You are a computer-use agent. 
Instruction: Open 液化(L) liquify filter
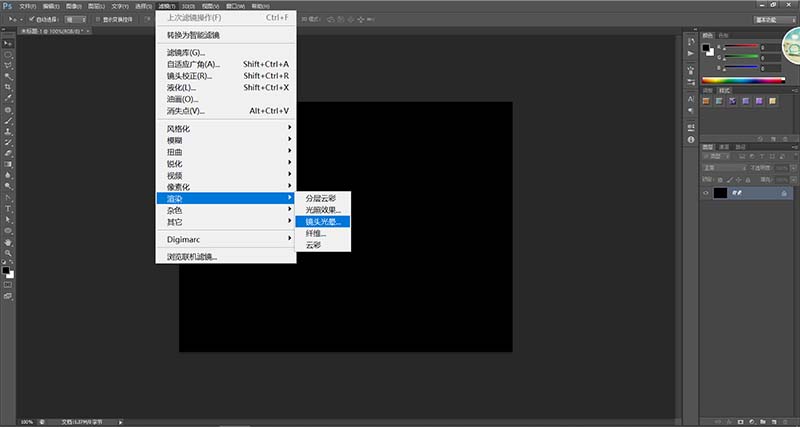point(226,87)
